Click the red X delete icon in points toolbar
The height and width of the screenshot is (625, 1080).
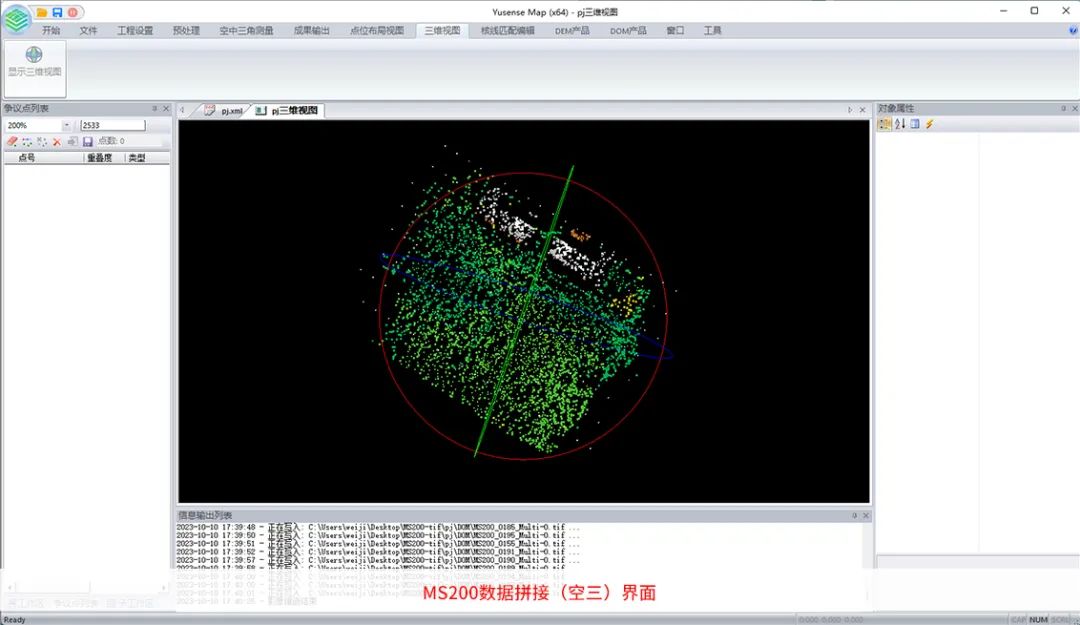57,142
